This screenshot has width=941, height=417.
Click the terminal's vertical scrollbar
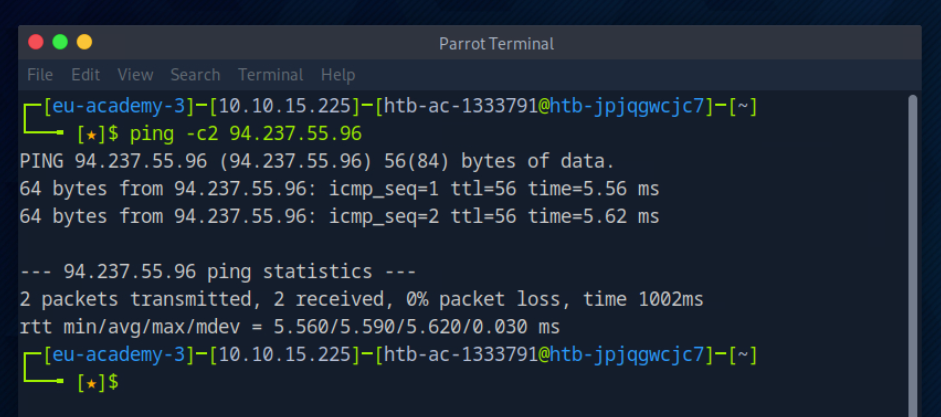[912, 250]
